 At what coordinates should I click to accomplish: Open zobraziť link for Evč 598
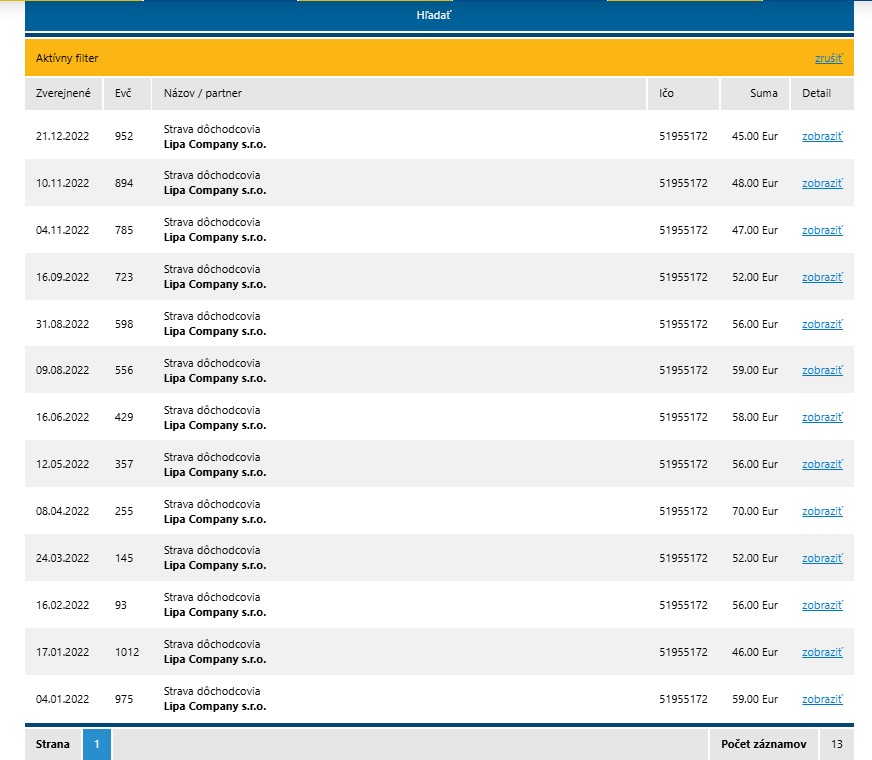pyautogui.click(x=822, y=324)
